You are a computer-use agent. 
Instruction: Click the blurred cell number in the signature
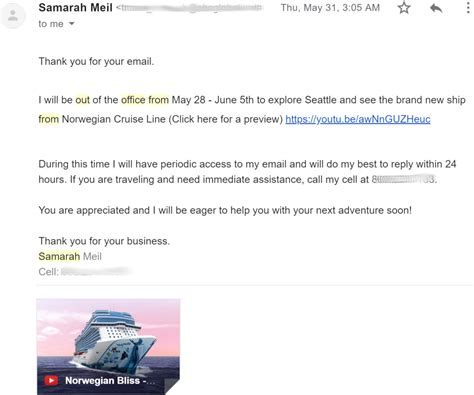pyautogui.click(x=95, y=272)
